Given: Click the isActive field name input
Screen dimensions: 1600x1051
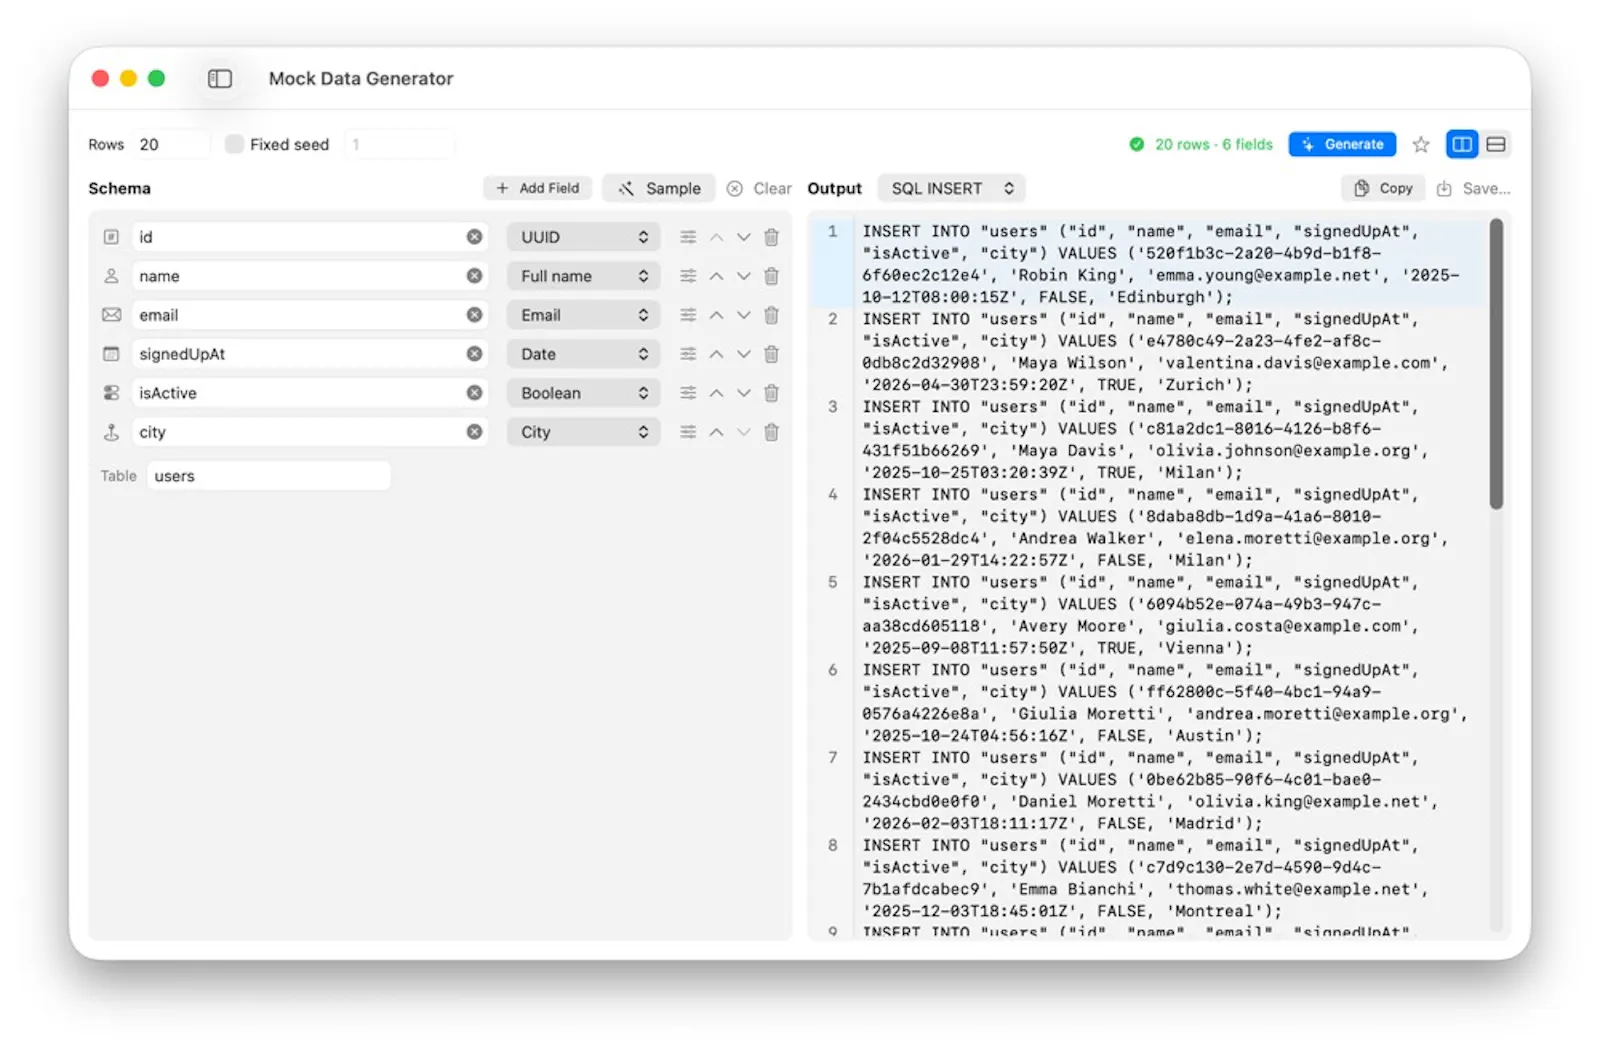Looking at the screenshot, I should click(x=310, y=393).
